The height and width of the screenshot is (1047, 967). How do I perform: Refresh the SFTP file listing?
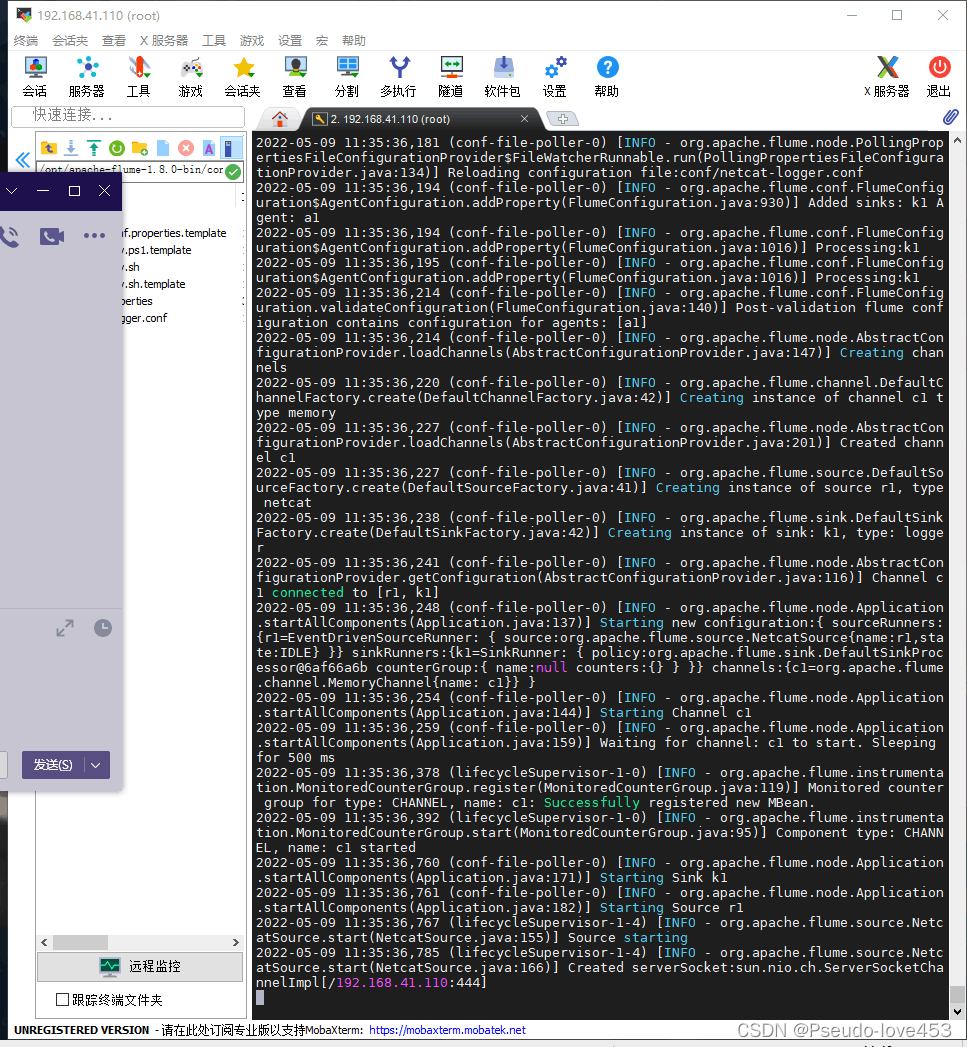[117, 148]
